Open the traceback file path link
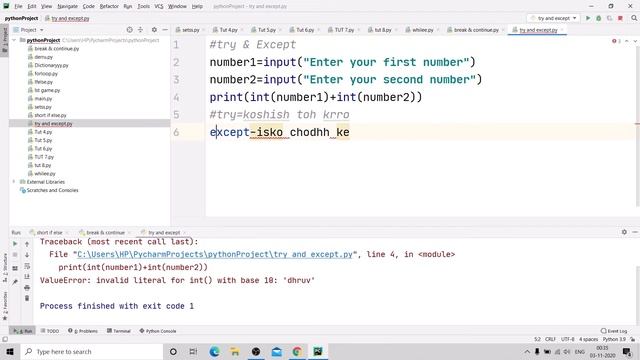Screen dimensions: 640x360 tap(215, 254)
